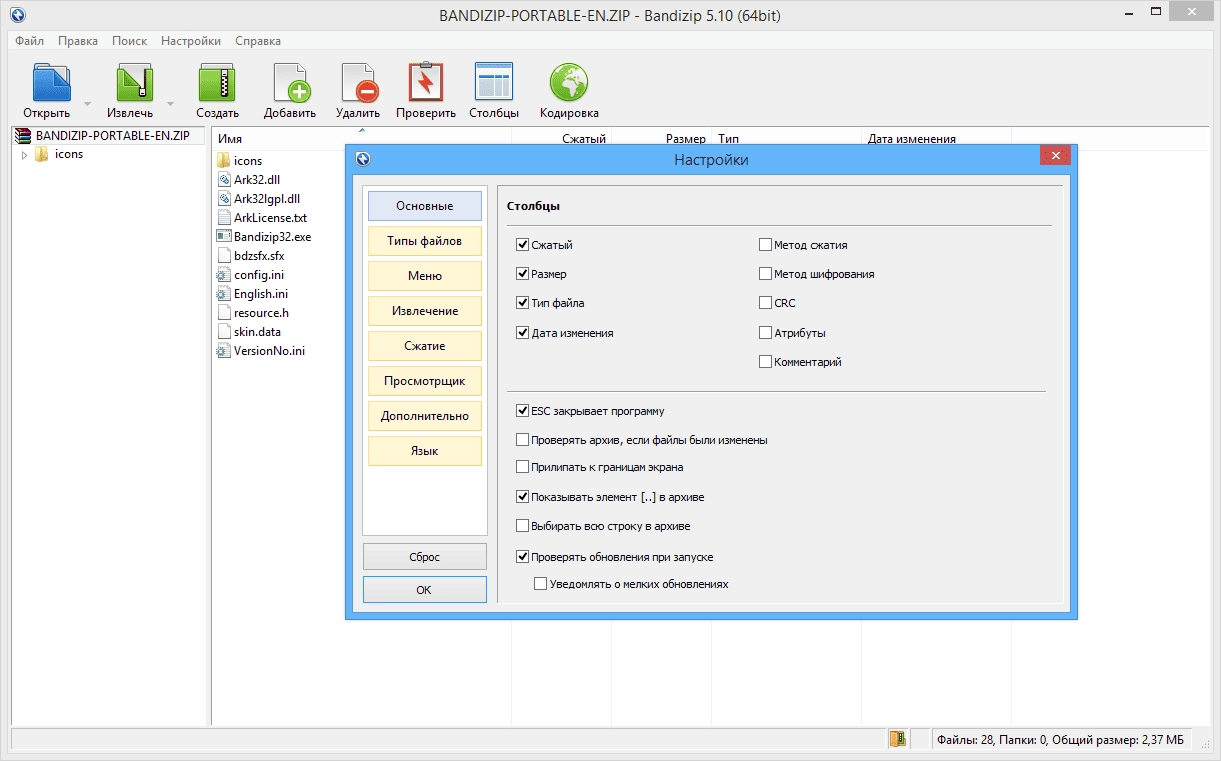The width and height of the screenshot is (1221, 761).
Task: Switch to Типы файлов settings tab
Action: [x=425, y=240]
